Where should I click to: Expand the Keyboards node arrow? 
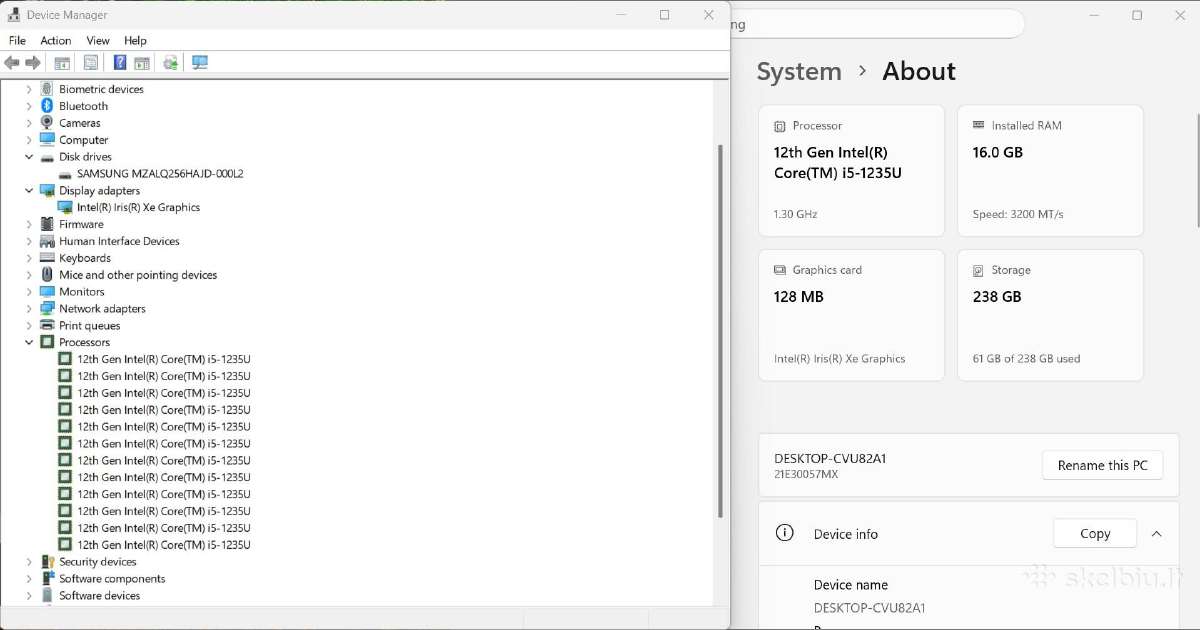[x=29, y=258]
